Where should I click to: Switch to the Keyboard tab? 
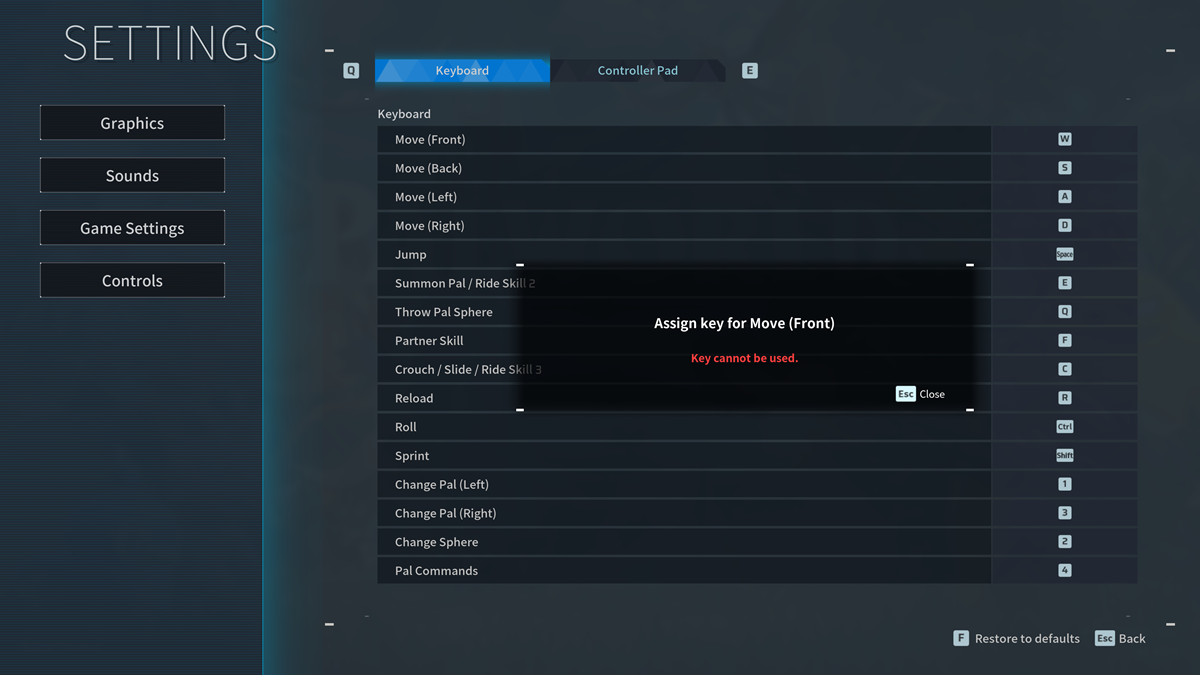[x=461, y=70]
